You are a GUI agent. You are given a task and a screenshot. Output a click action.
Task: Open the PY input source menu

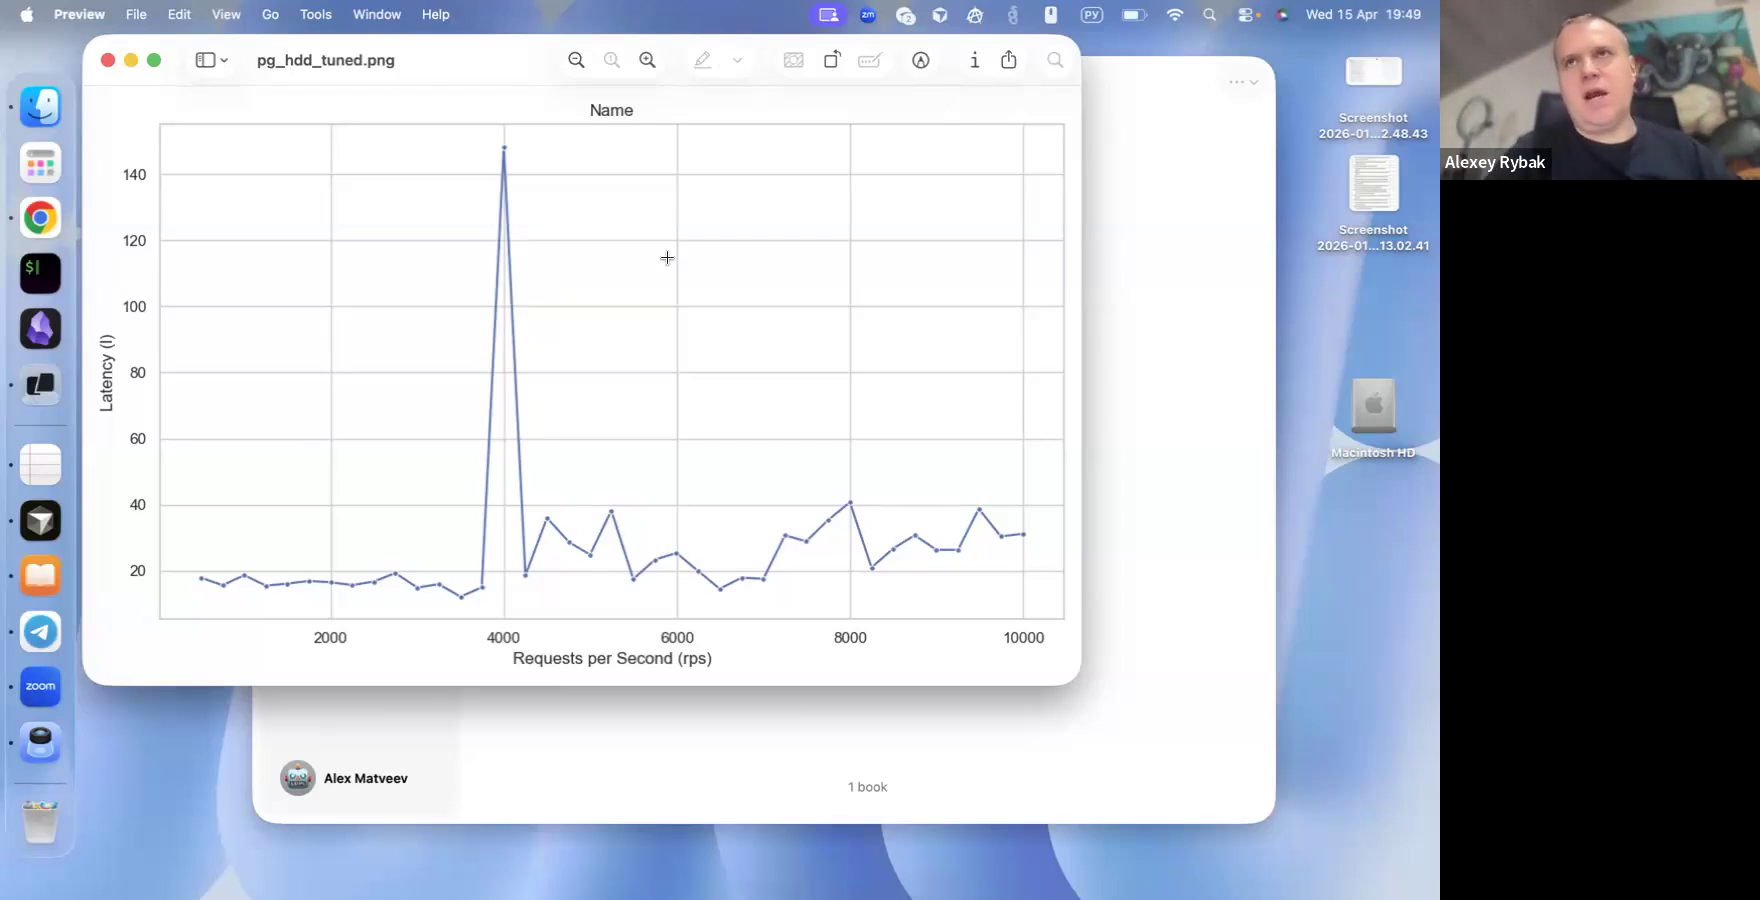[1092, 14]
